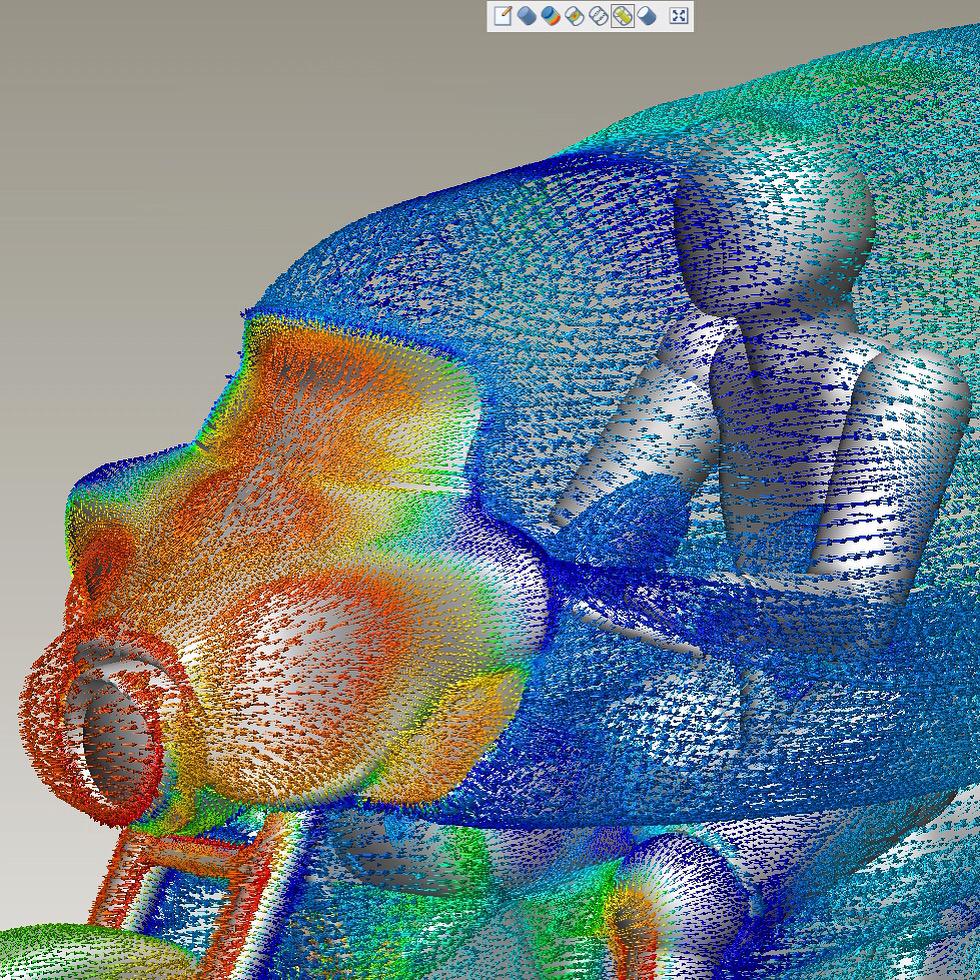Toggle the highlighted yellow vector cylinder mode

point(622,16)
